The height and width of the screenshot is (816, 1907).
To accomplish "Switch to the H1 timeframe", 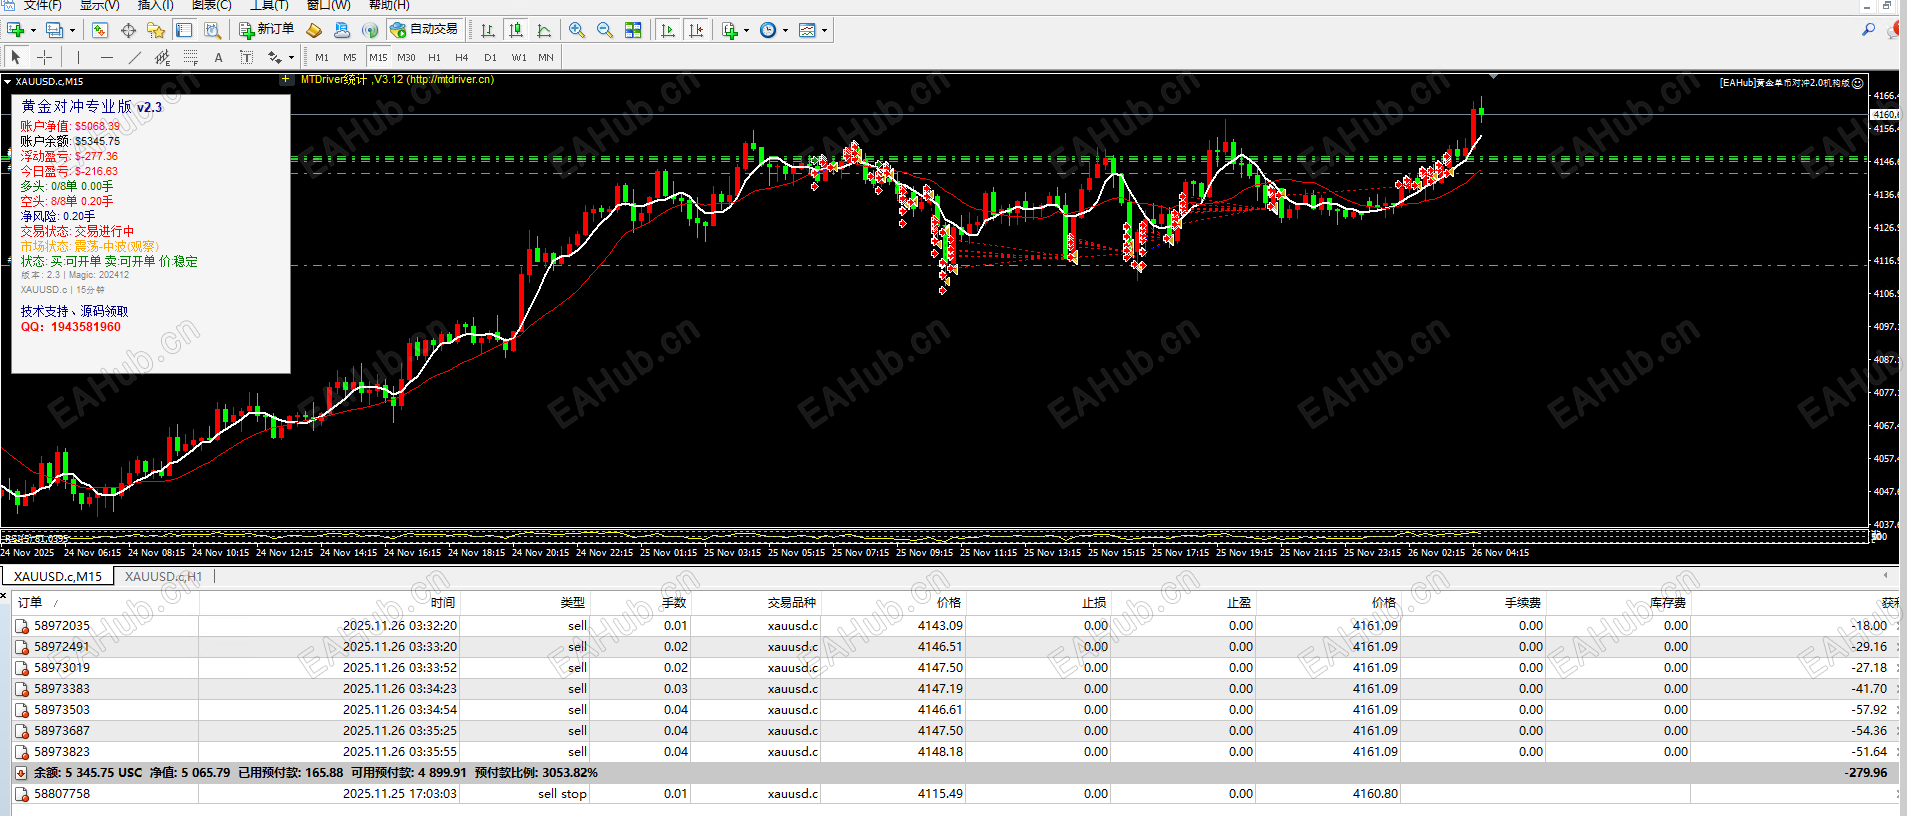I will point(434,57).
